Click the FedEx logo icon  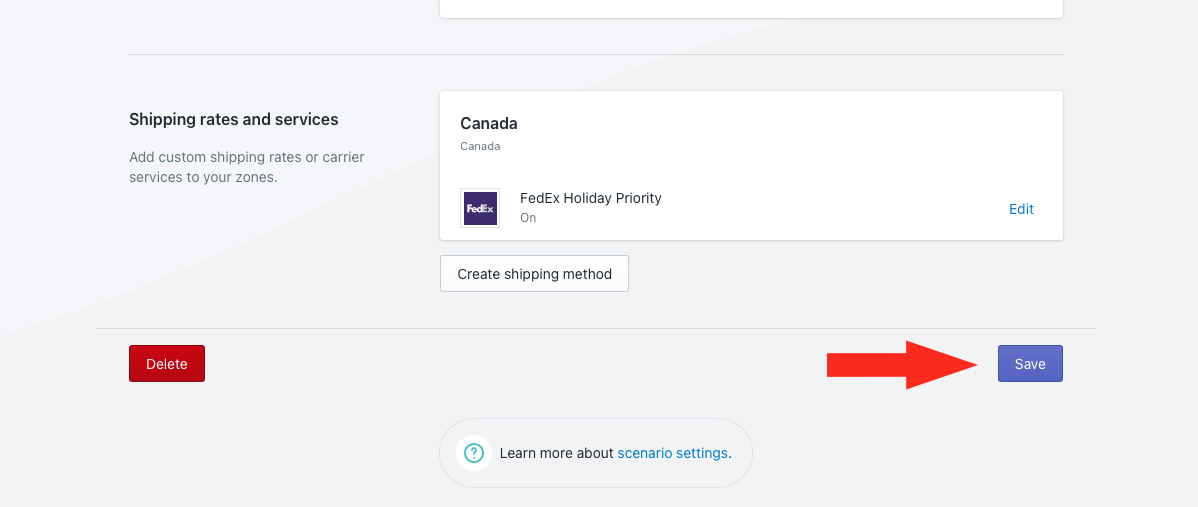480,208
